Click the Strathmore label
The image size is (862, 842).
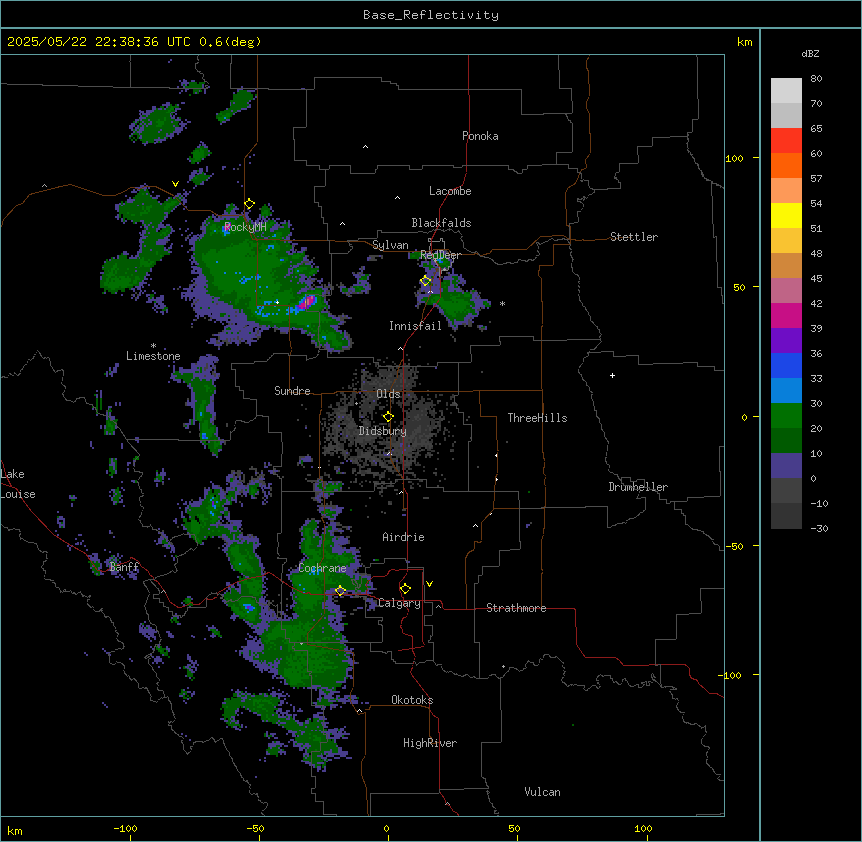pyautogui.click(x=516, y=608)
